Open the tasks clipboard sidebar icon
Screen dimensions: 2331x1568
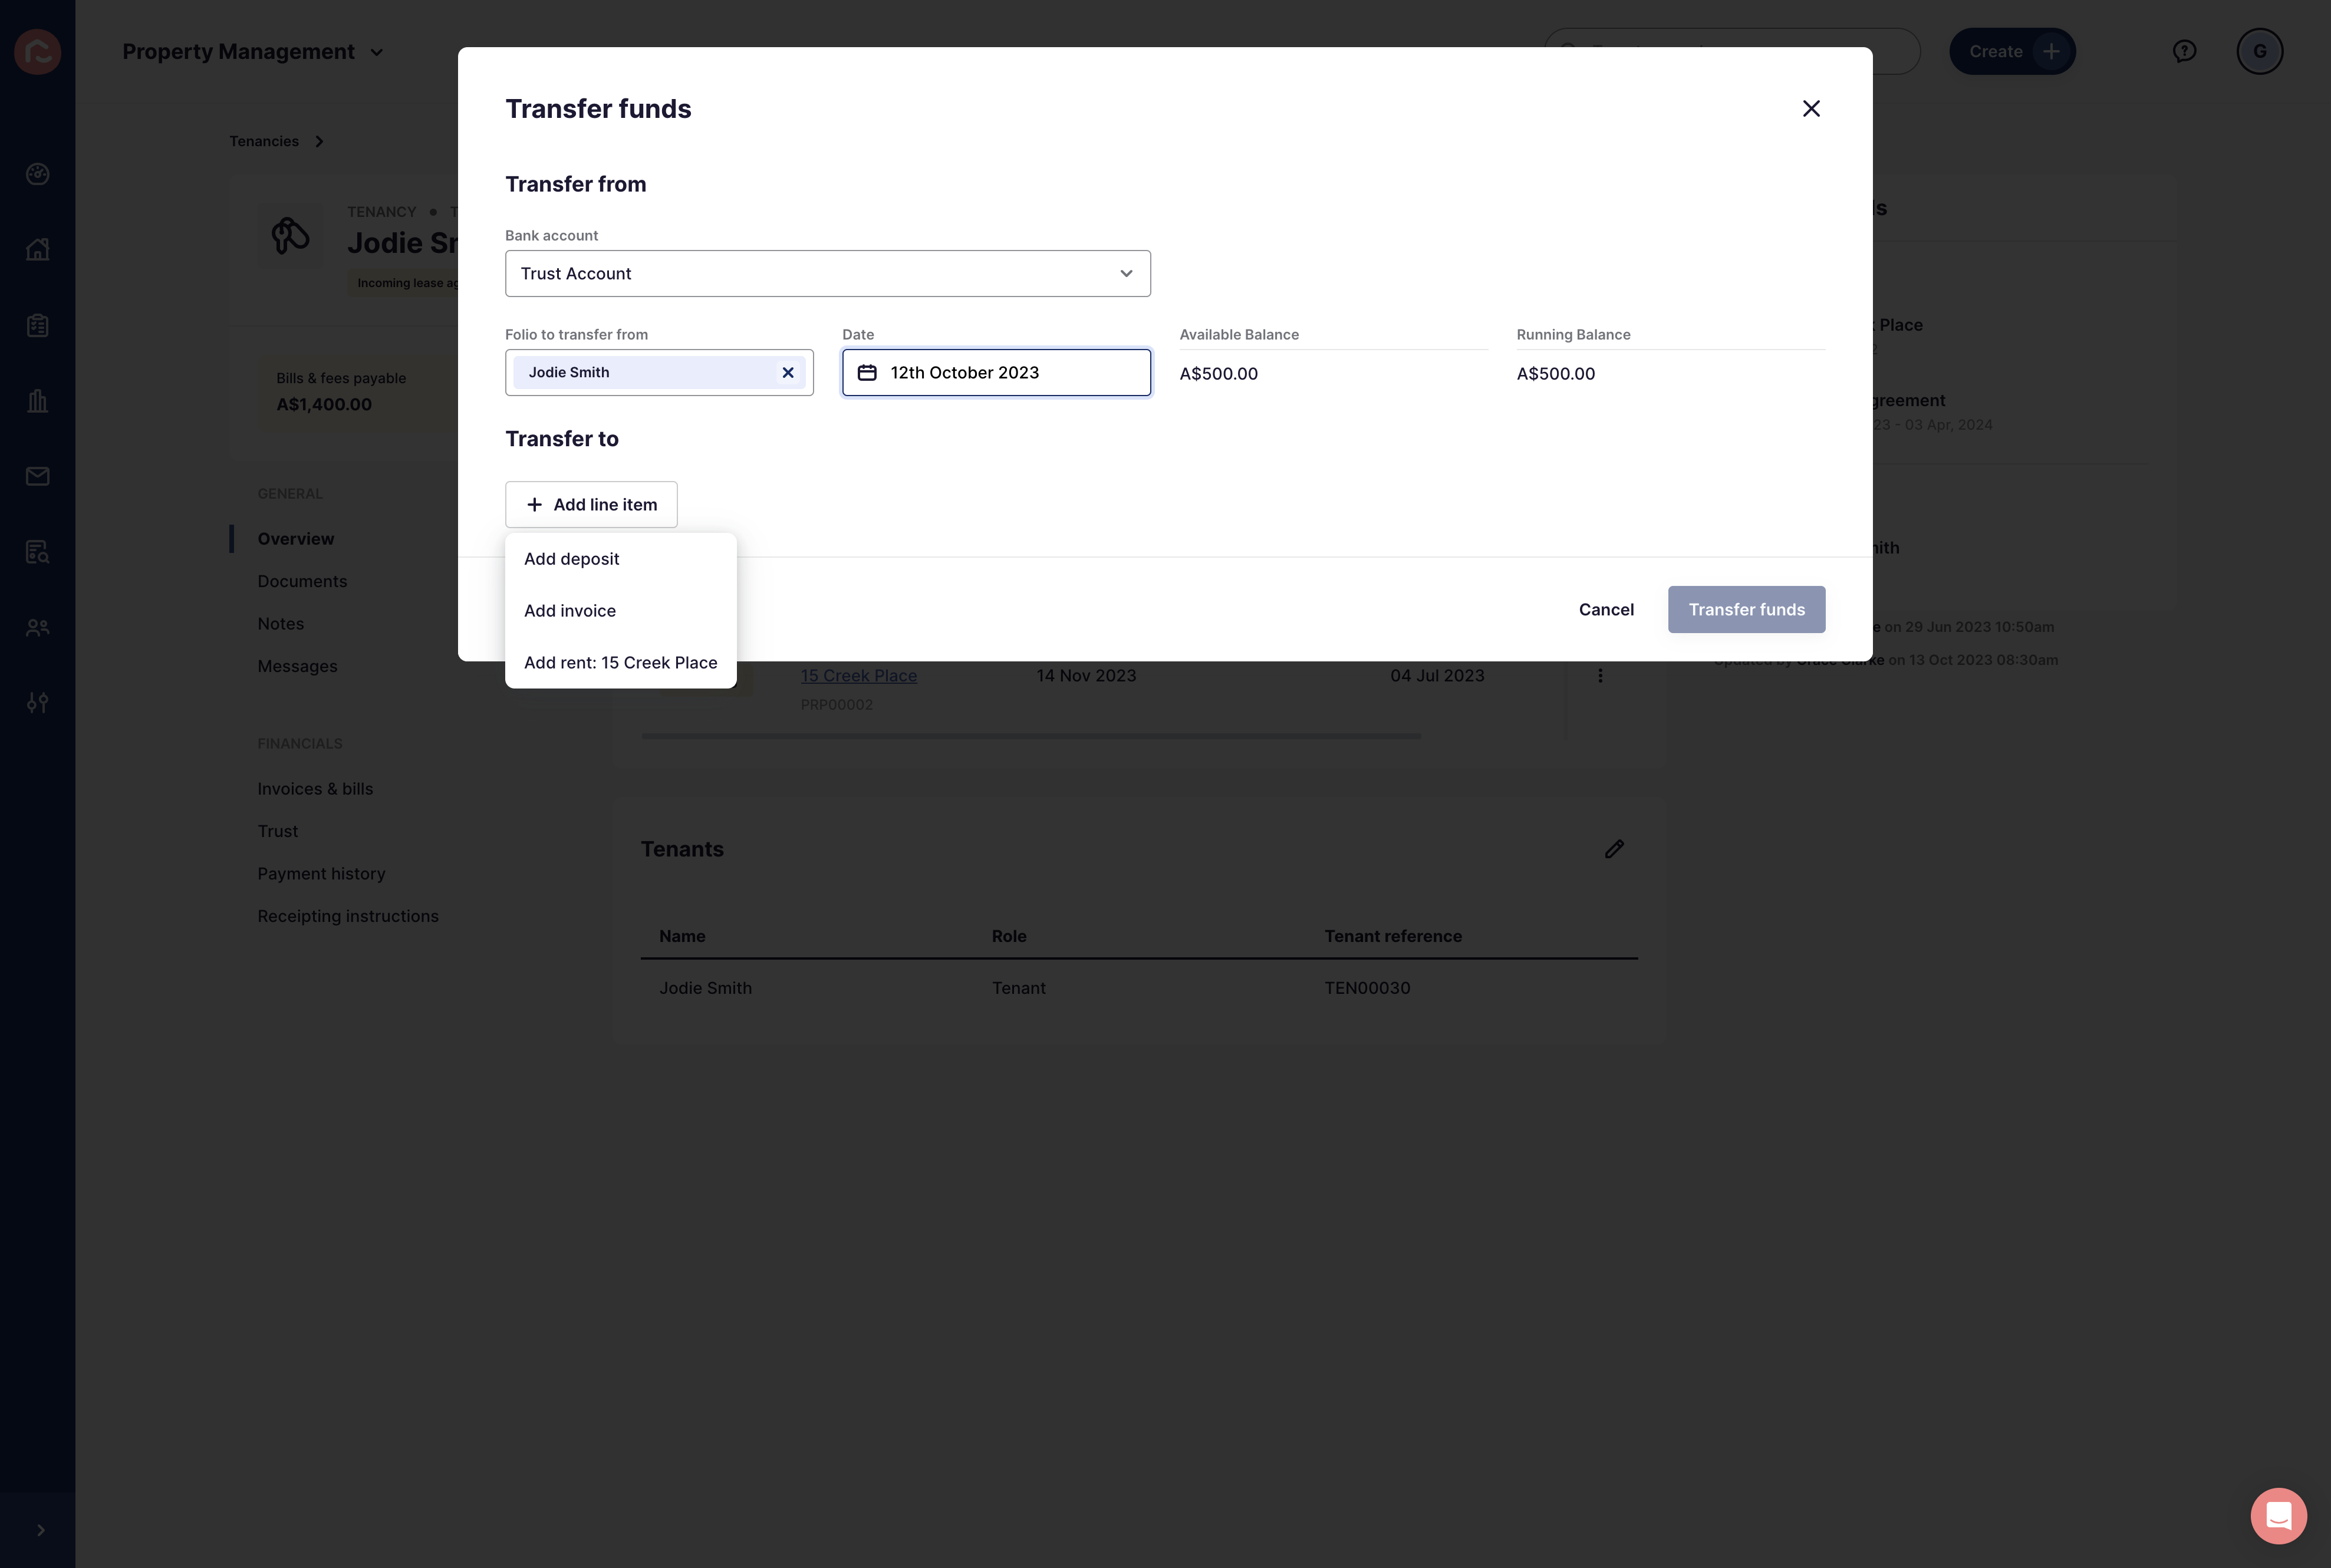point(38,325)
